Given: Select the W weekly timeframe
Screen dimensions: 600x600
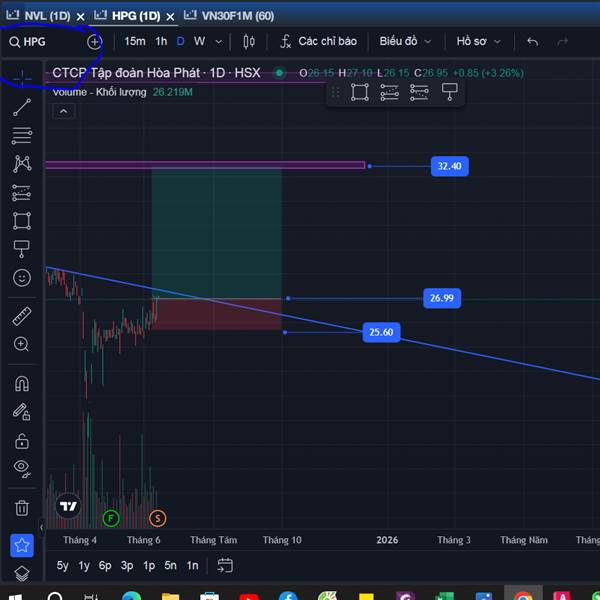Looking at the screenshot, I should (199, 41).
